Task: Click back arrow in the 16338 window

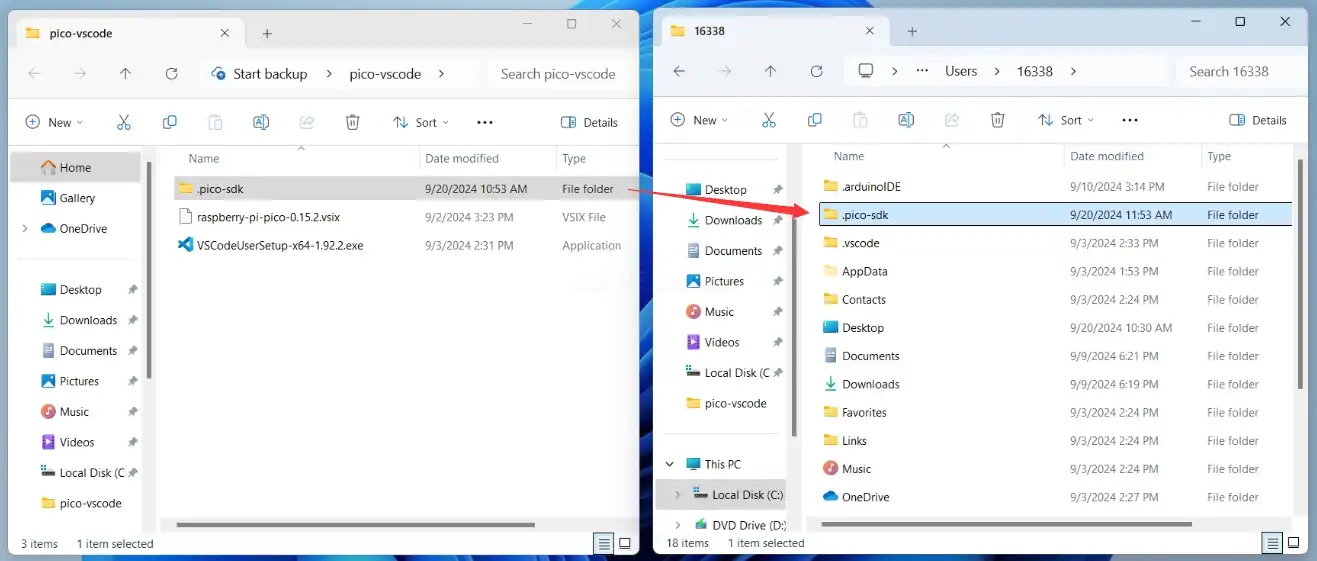Action: point(679,71)
